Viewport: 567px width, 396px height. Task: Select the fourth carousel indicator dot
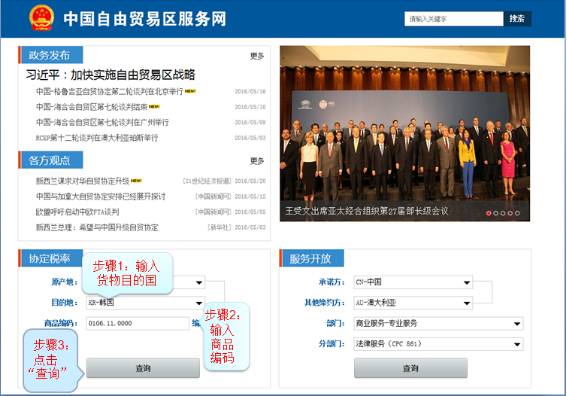510,213
